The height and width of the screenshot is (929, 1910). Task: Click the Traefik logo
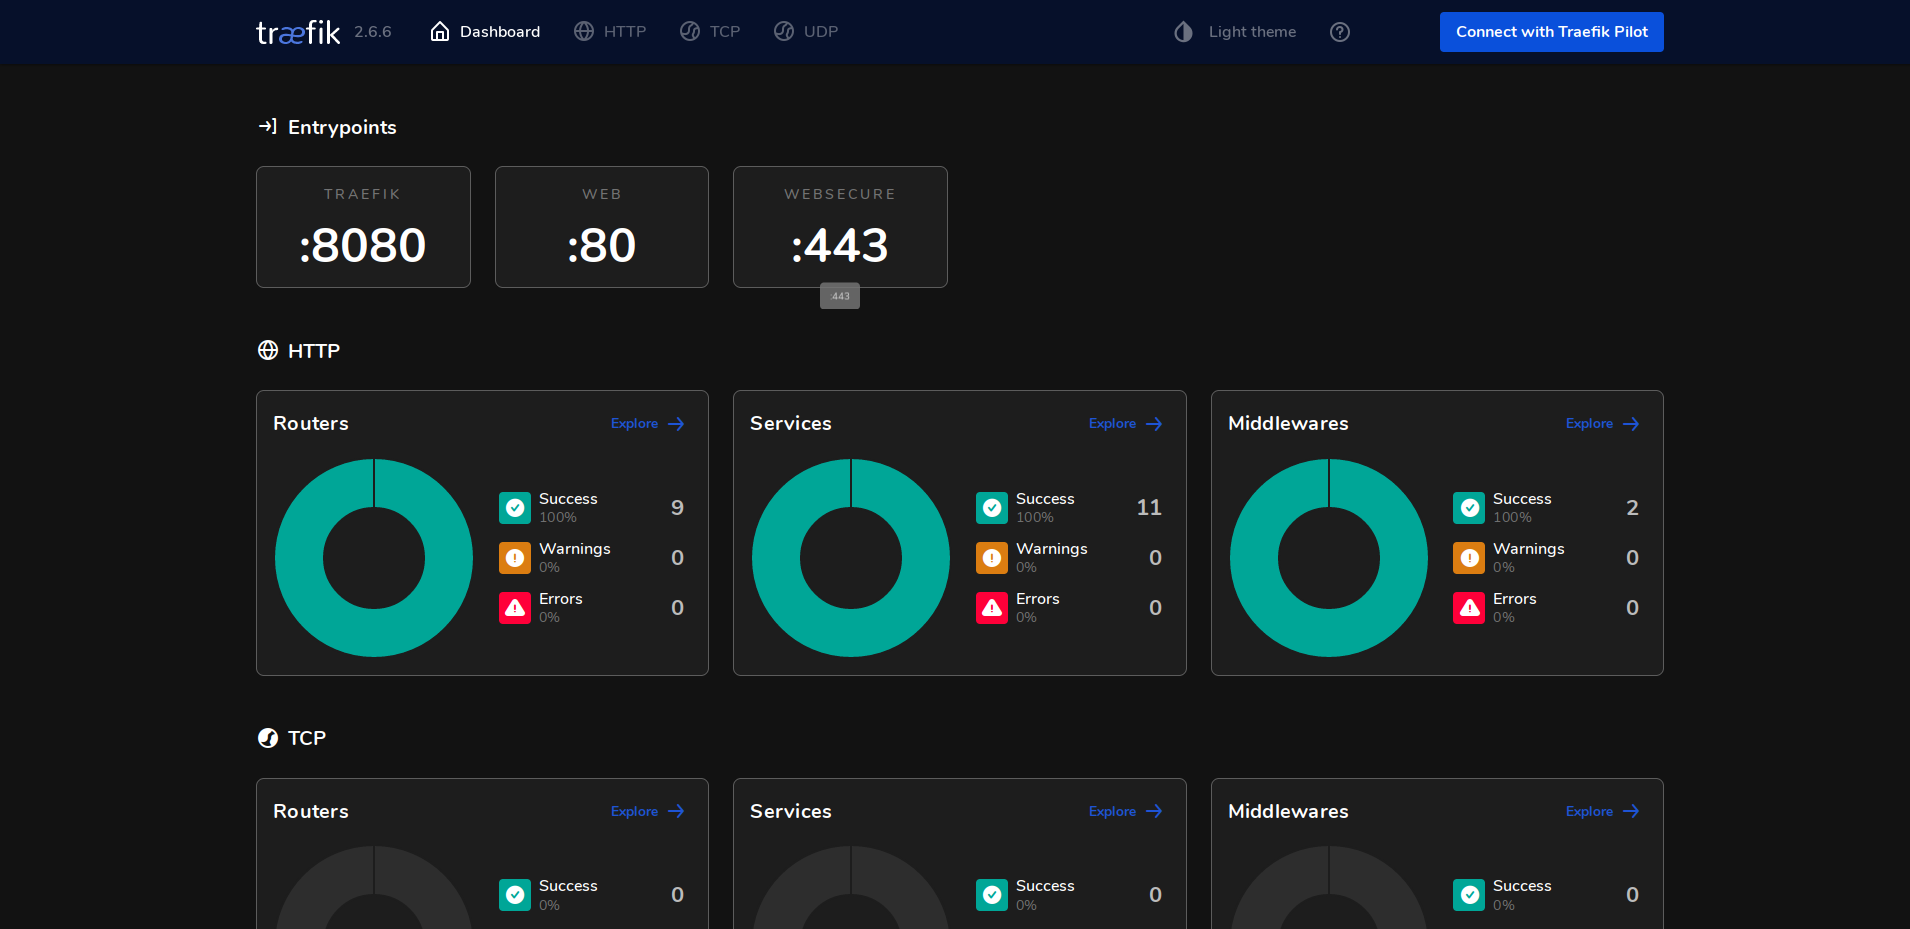(x=298, y=32)
